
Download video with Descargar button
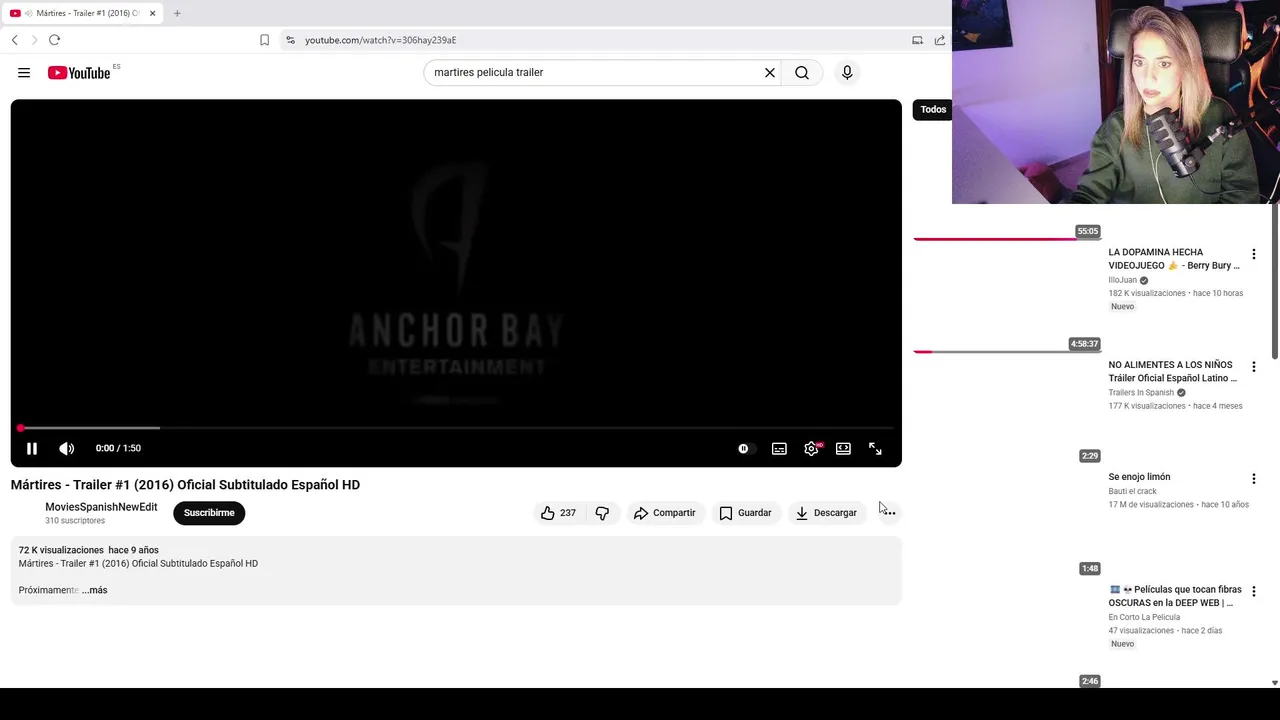(826, 513)
